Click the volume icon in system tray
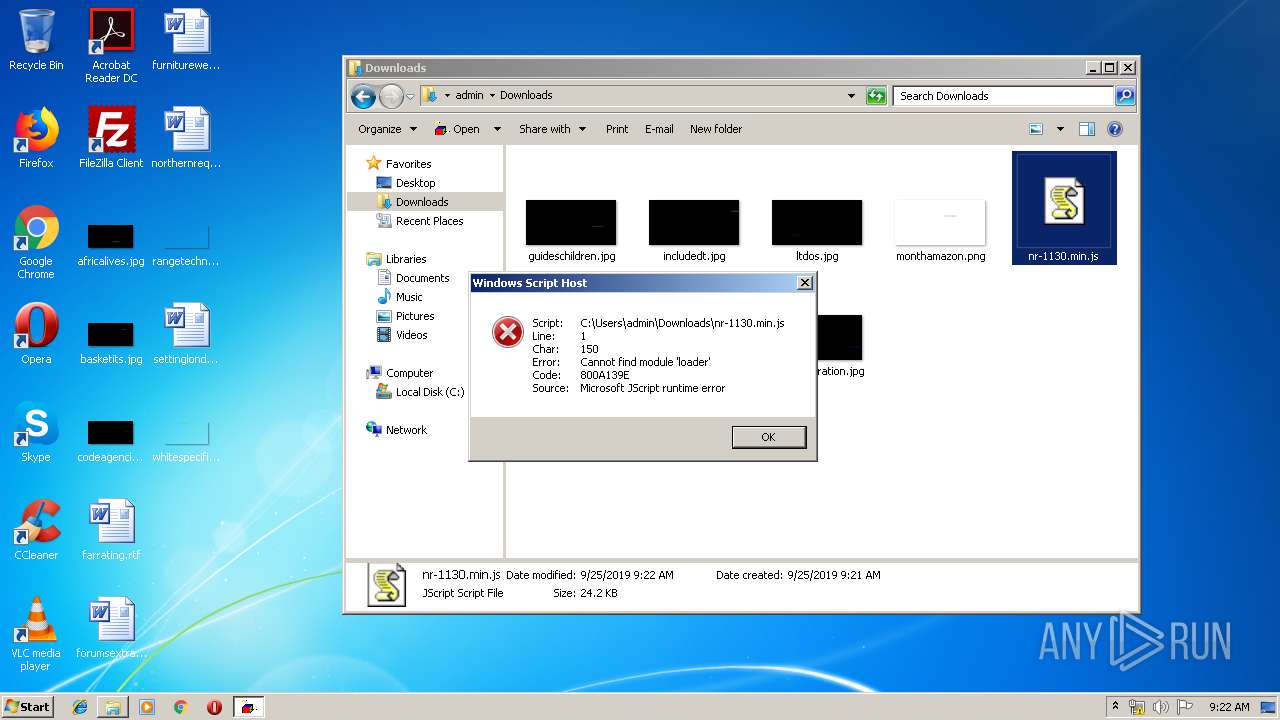 point(1161,707)
